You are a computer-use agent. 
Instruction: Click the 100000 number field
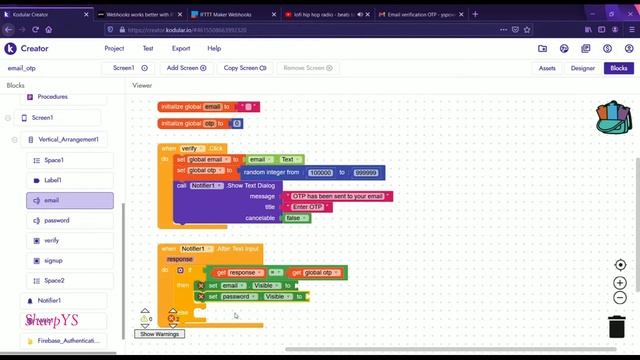320,173
